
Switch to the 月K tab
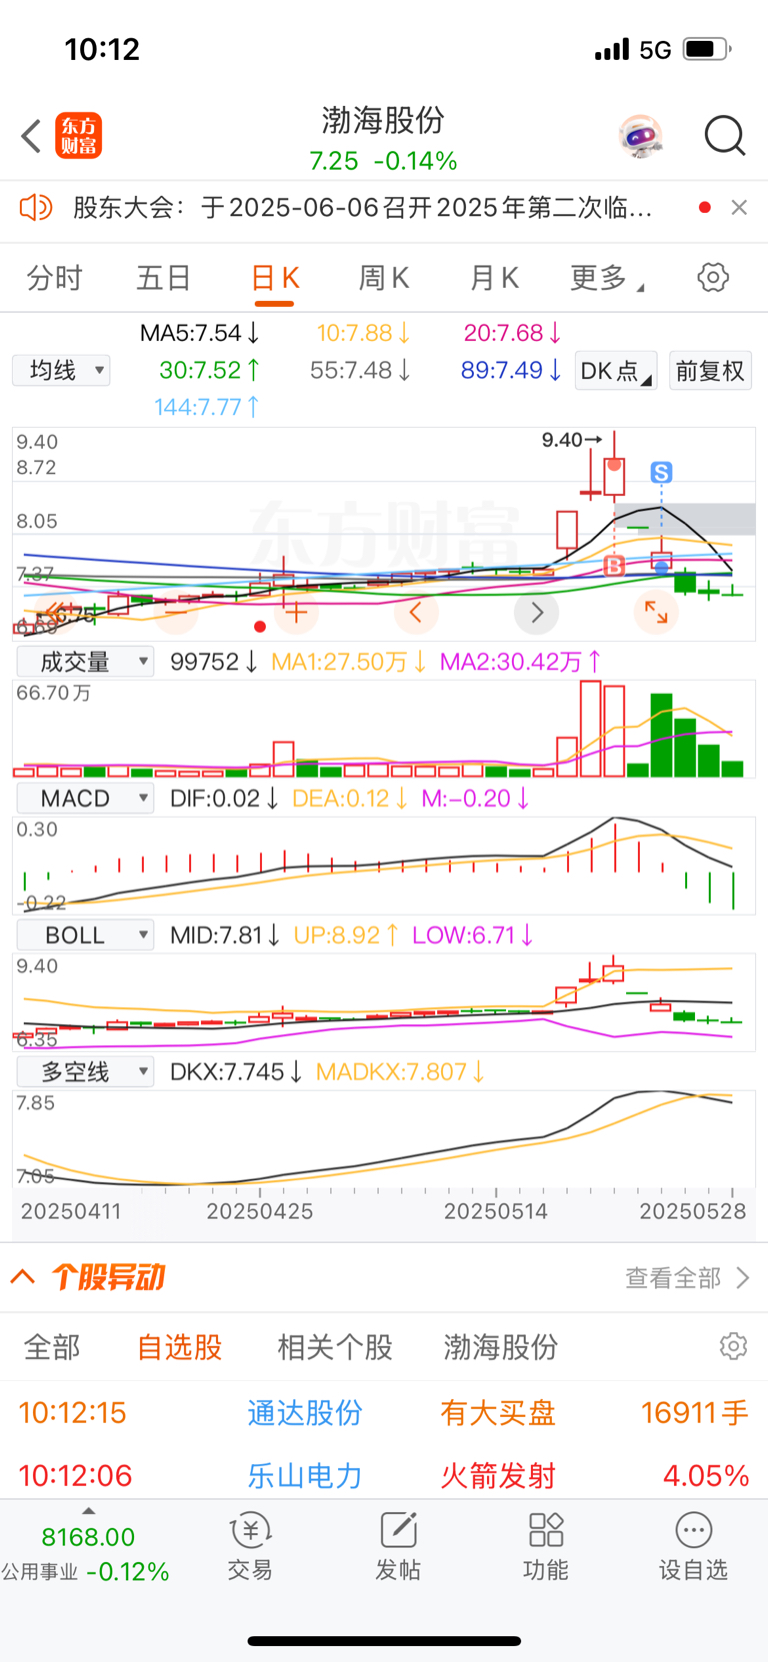(494, 278)
